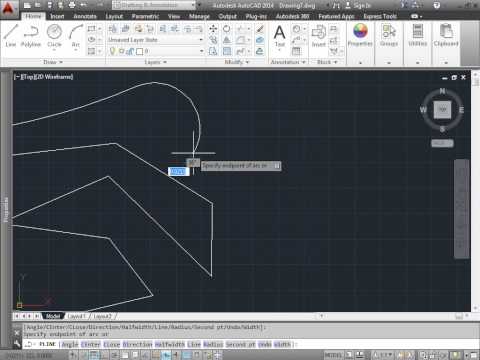
Task: Select the Stretch tool icon
Action: point(213,51)
